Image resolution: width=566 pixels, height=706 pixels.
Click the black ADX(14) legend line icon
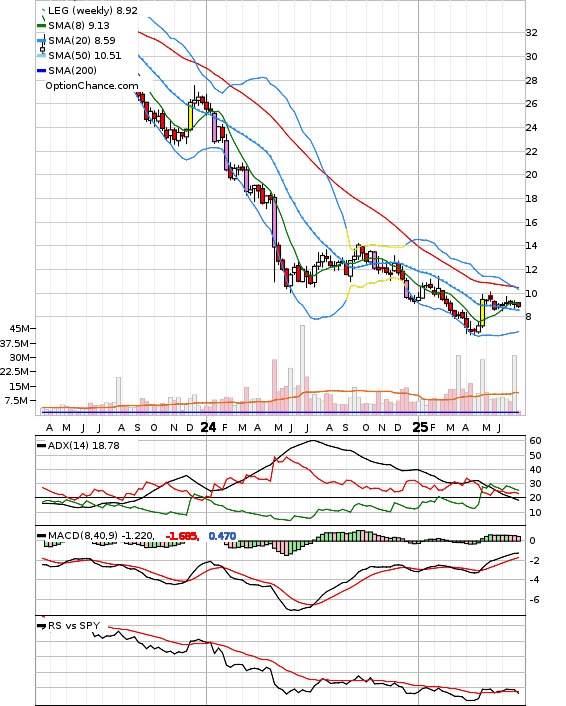(41, 446)
